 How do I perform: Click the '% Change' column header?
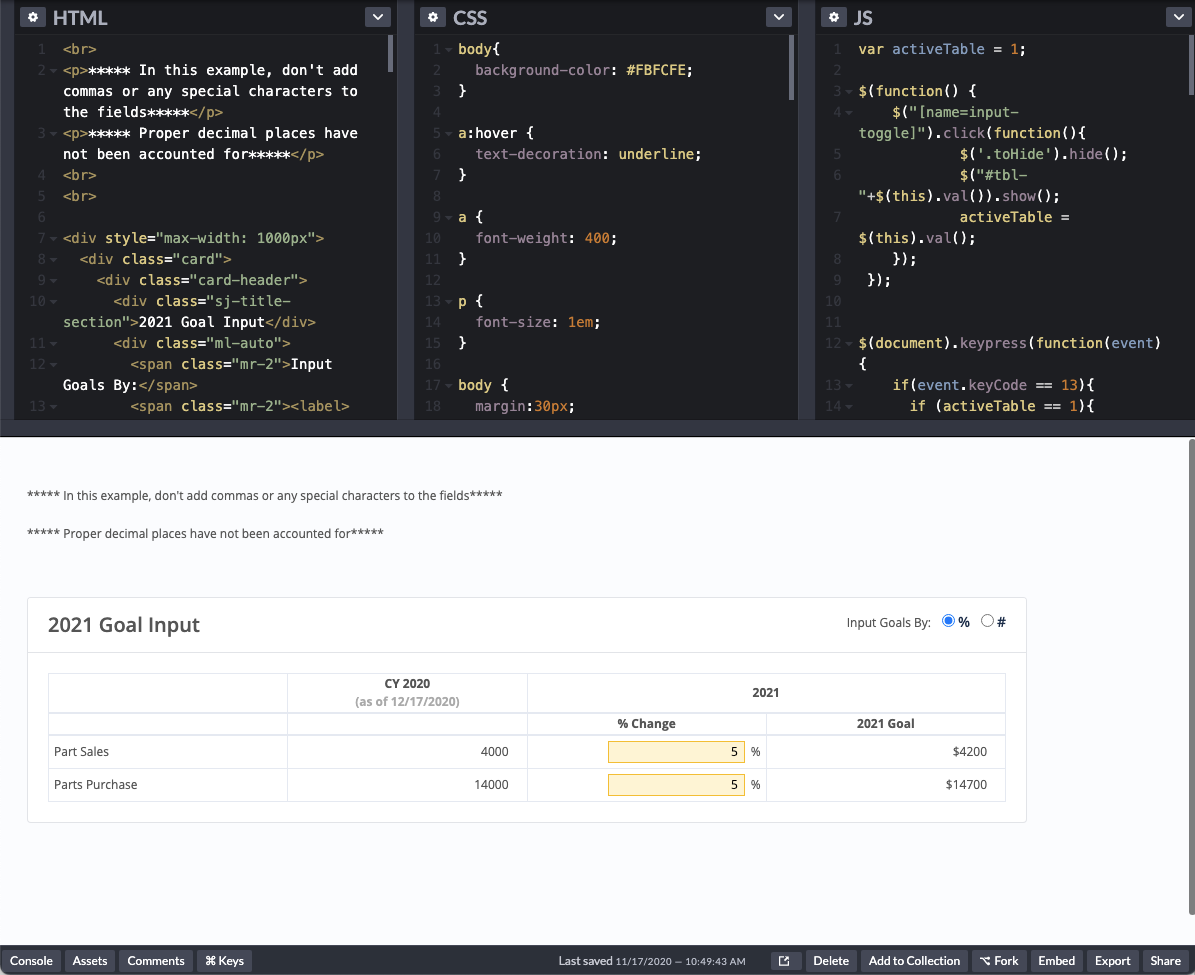646,723
